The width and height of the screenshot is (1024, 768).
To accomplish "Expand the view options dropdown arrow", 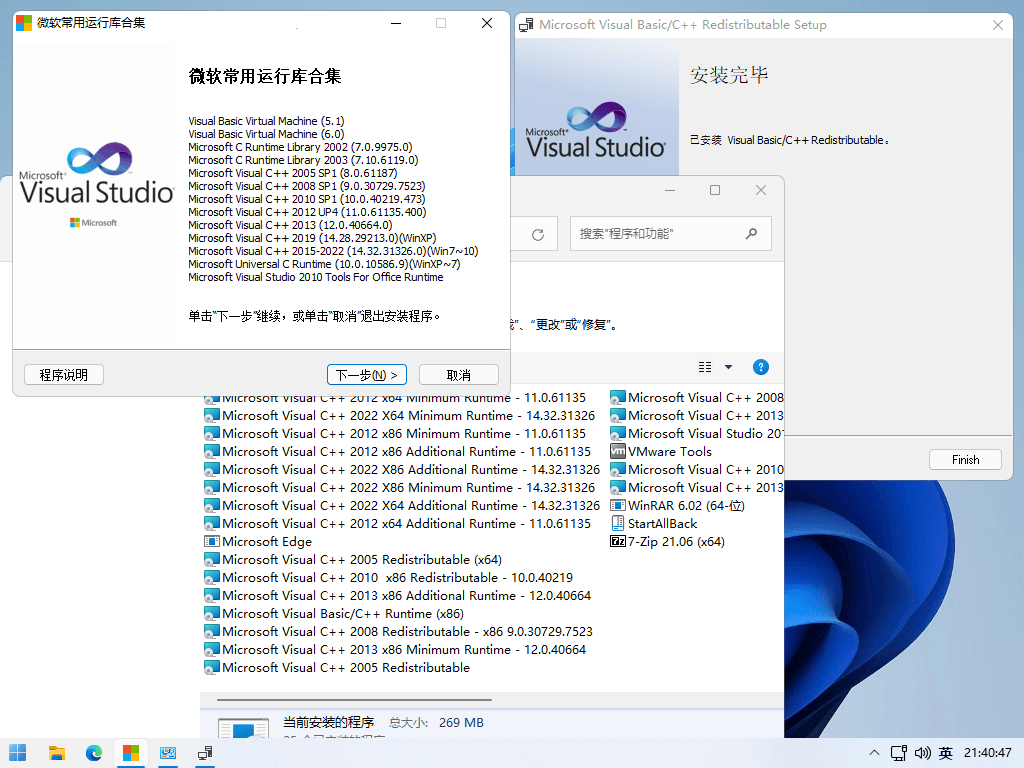I will click(x=728, y=367).
